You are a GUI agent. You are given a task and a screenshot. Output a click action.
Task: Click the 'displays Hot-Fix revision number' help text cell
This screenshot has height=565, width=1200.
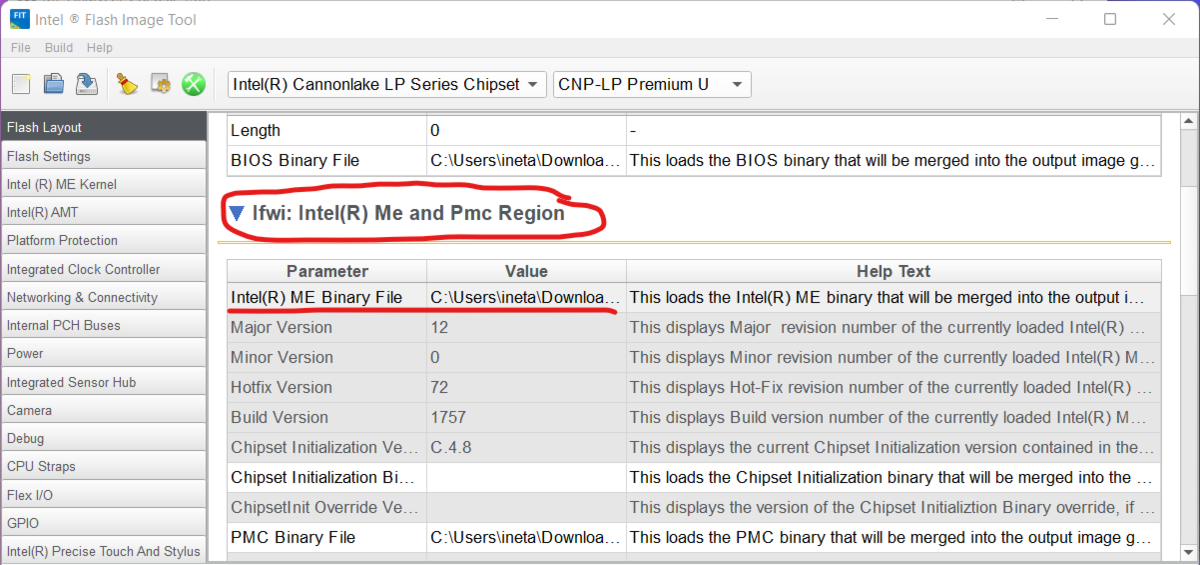[x=893, y=387]
